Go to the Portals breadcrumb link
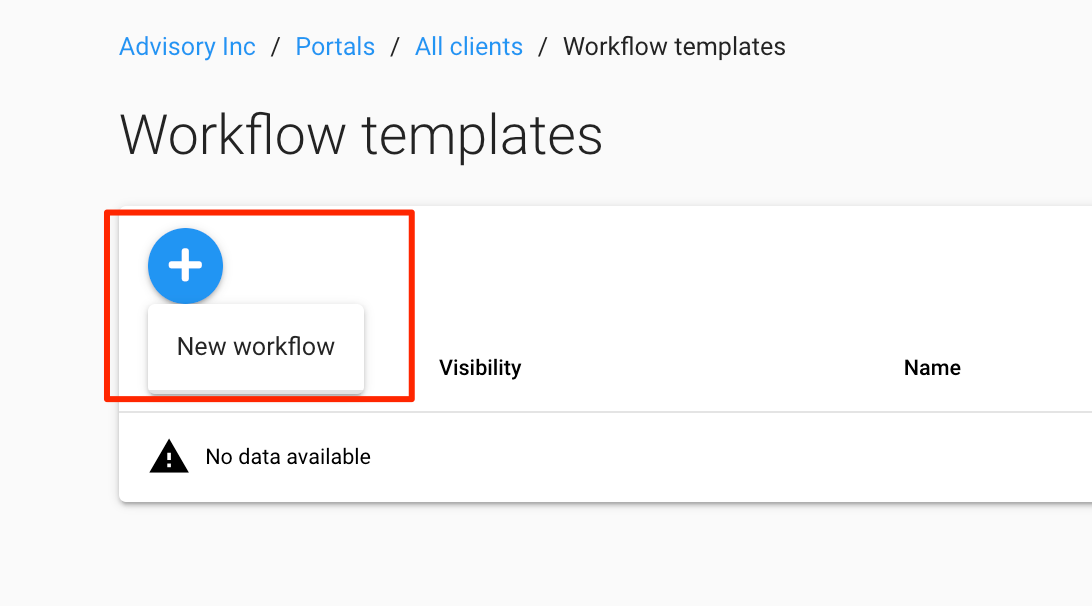Image resolution: width=1092 pixels, height=606 pixels. click(x=335, y=47)
